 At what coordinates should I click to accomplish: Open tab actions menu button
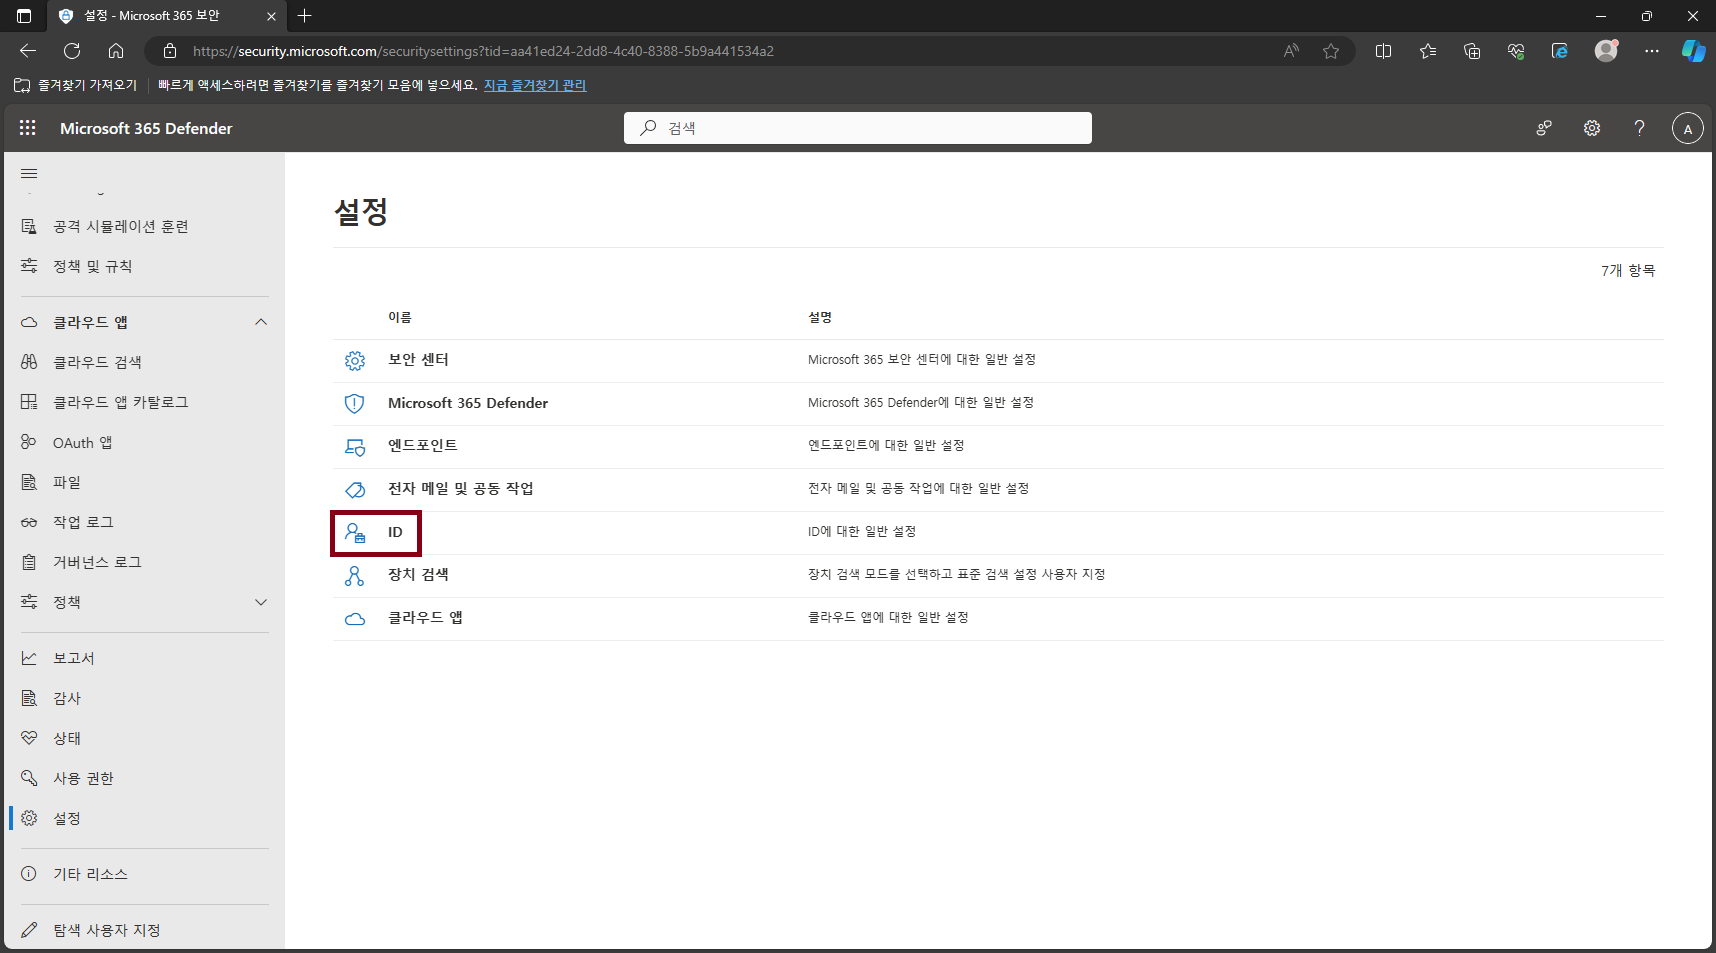24,16
